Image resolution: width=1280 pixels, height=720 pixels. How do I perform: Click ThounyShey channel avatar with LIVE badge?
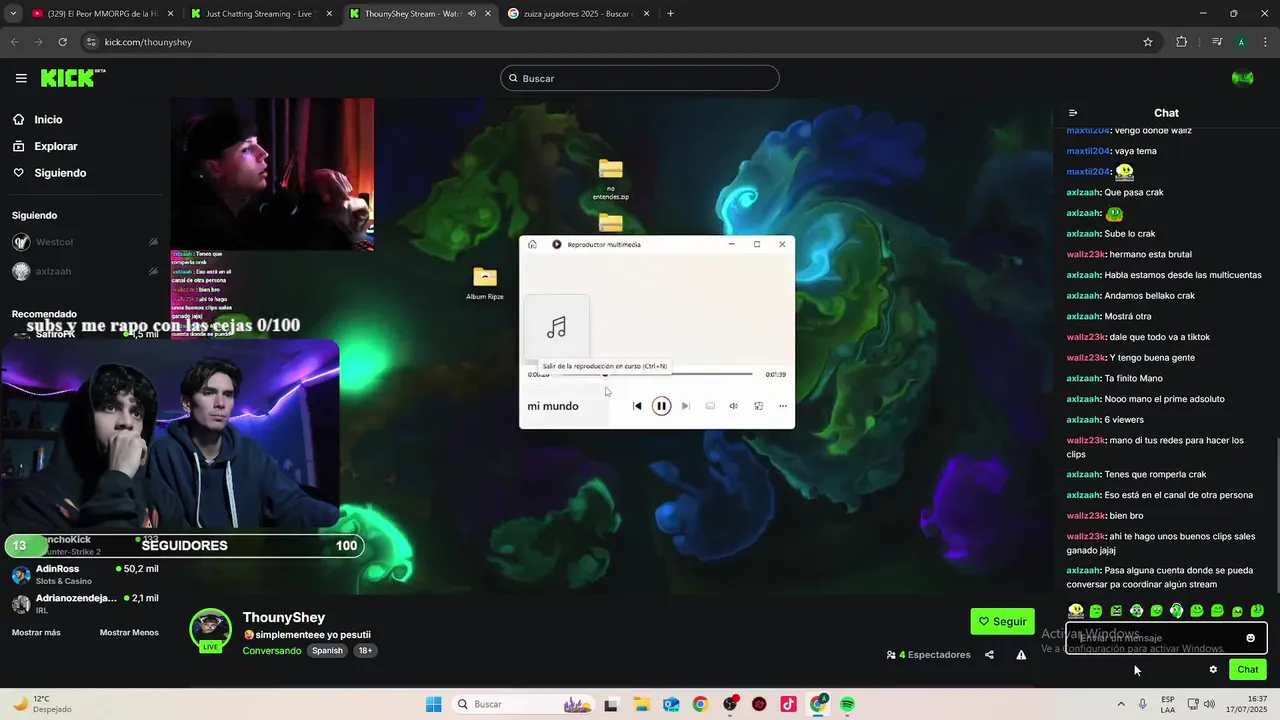tap(210, 630)
